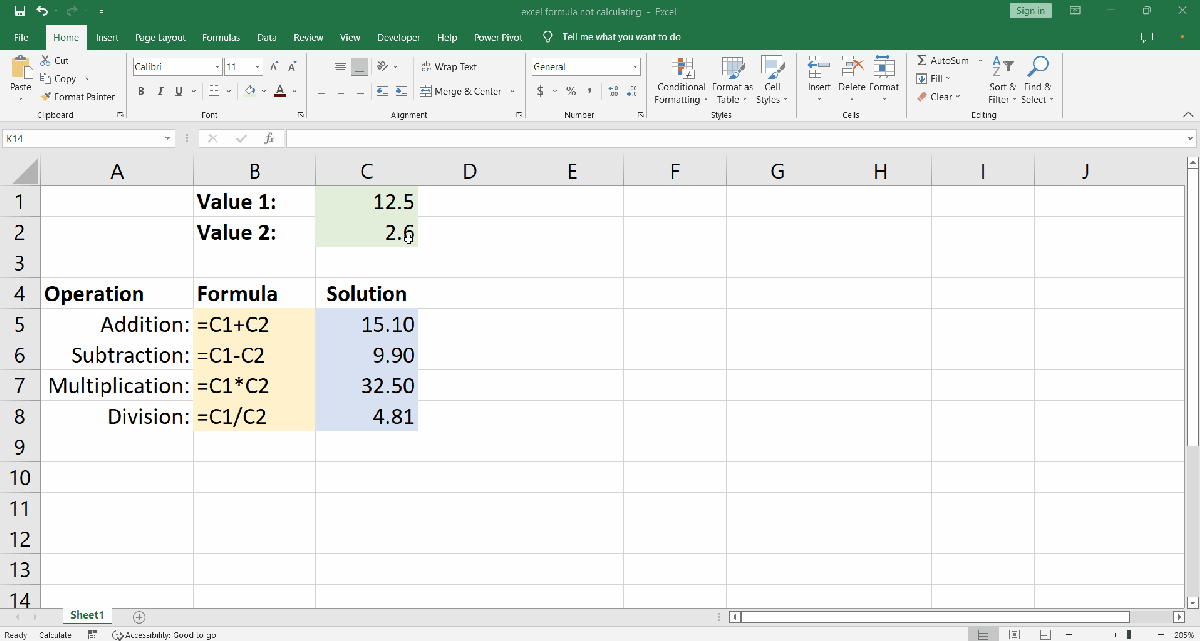Cut the selection with the scissors icon
Image resolution: width=1200 pixels, height=641 pixels.
[x=45, y=61]
